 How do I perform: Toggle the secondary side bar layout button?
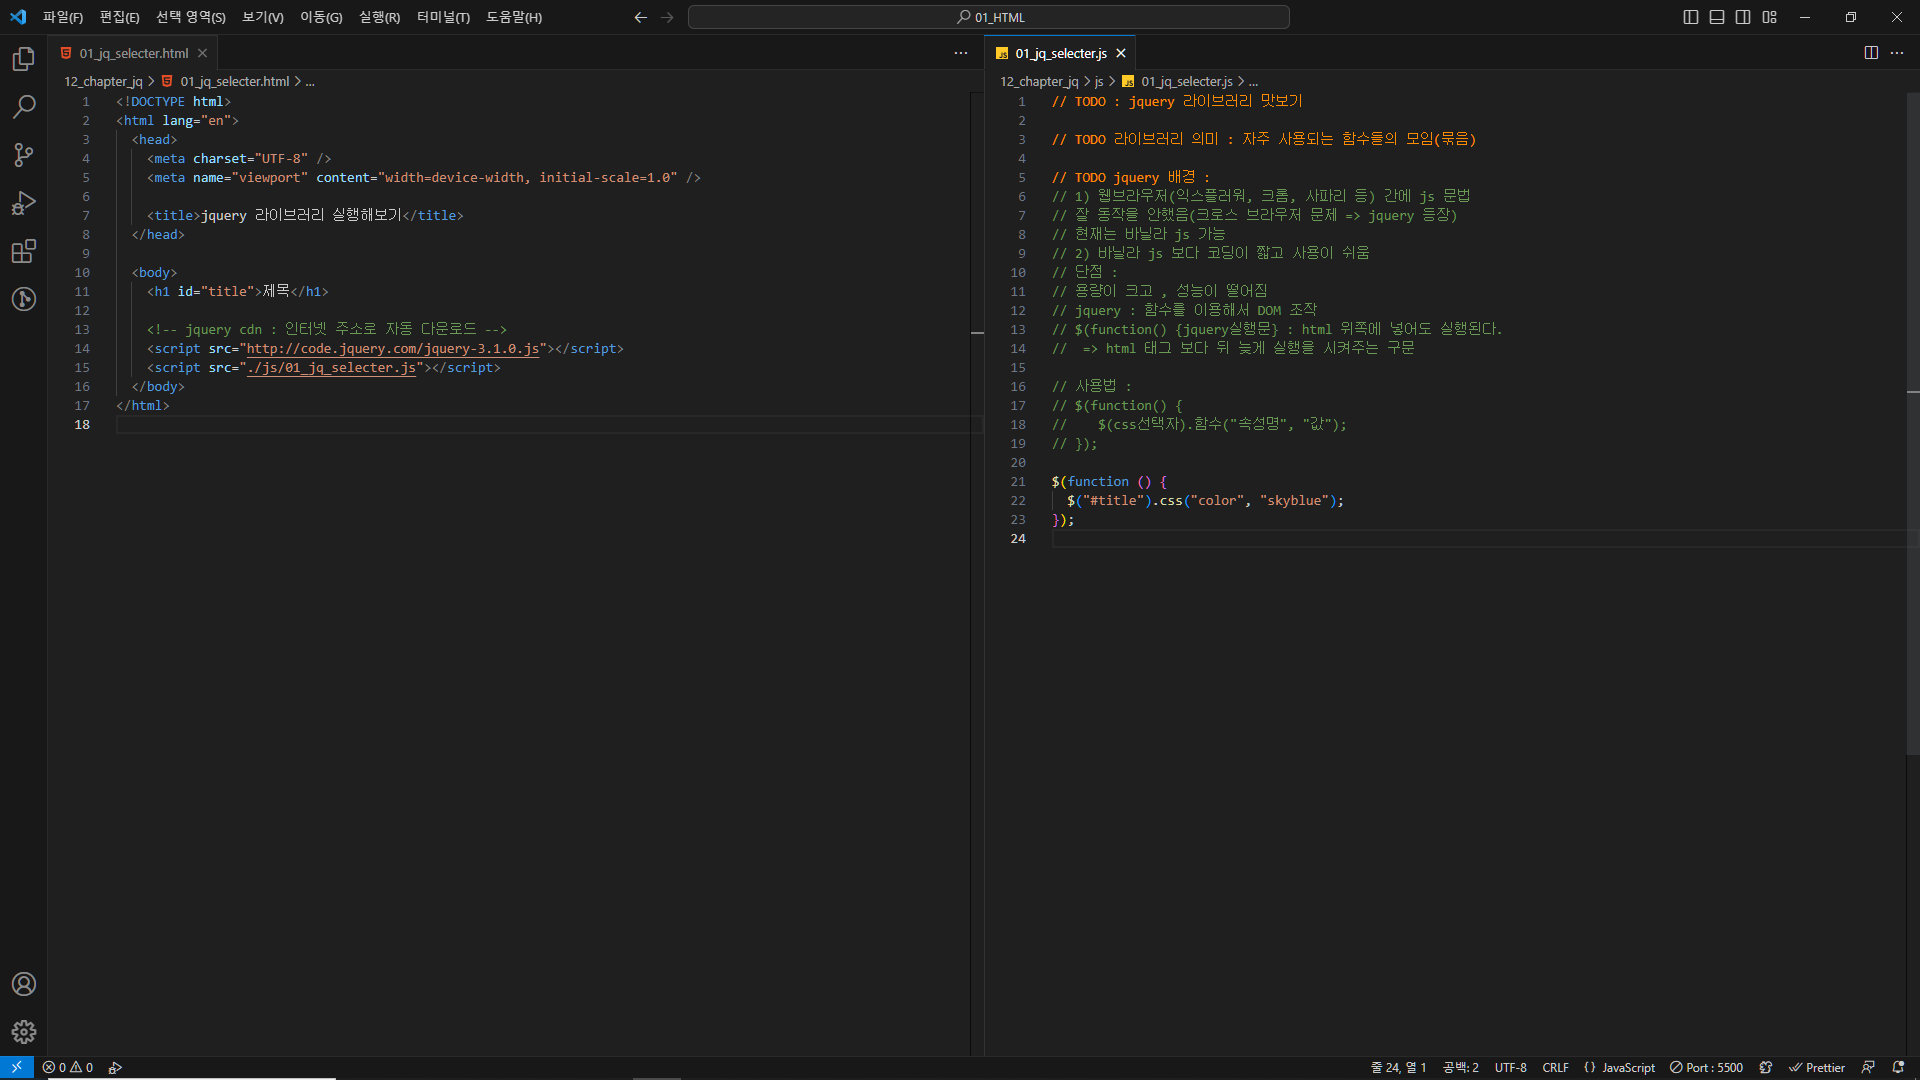(x=1743, y=17)
